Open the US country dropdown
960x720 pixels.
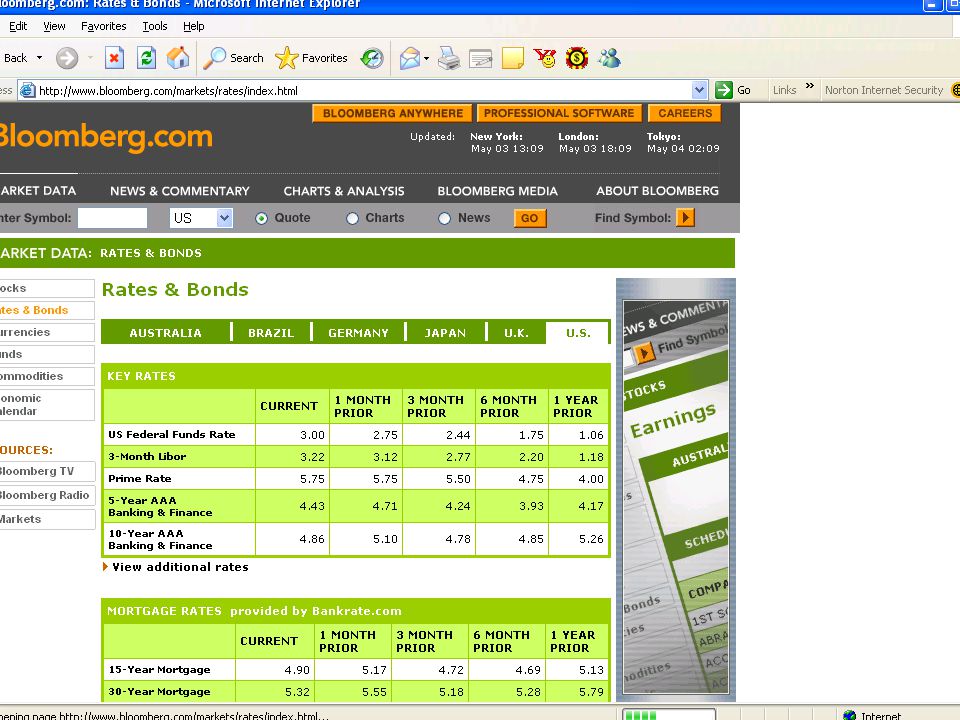[224, 218]
